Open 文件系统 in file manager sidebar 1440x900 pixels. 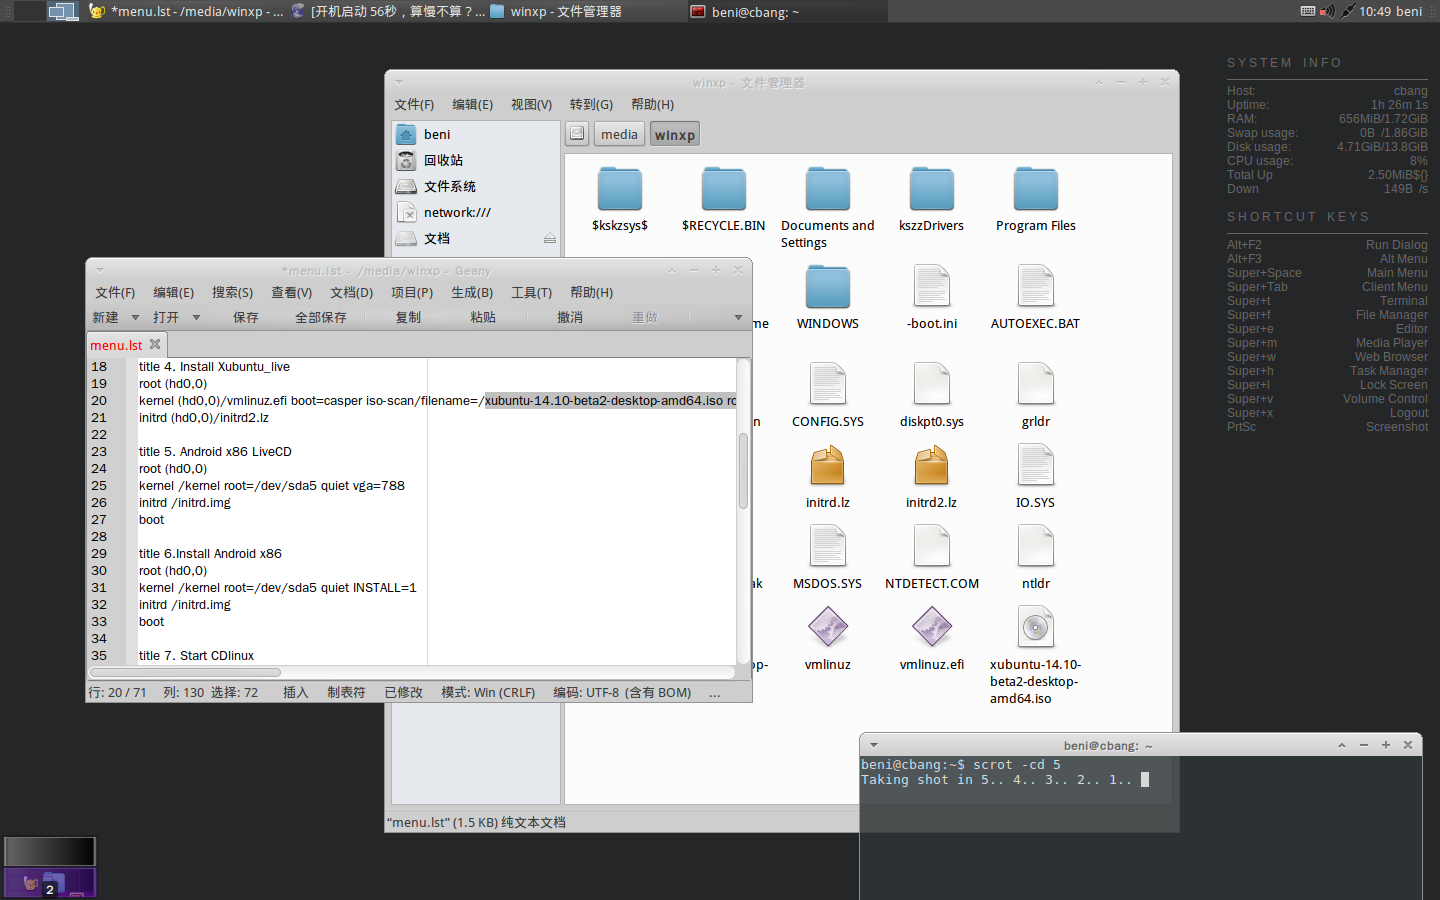[475, 186]
